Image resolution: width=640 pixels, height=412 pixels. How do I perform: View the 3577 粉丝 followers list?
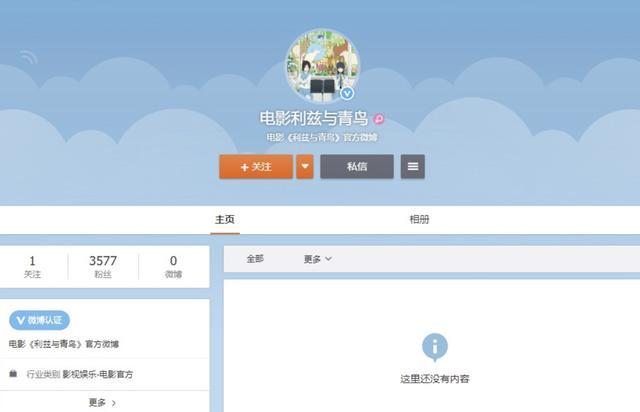(x=103, y=267)
